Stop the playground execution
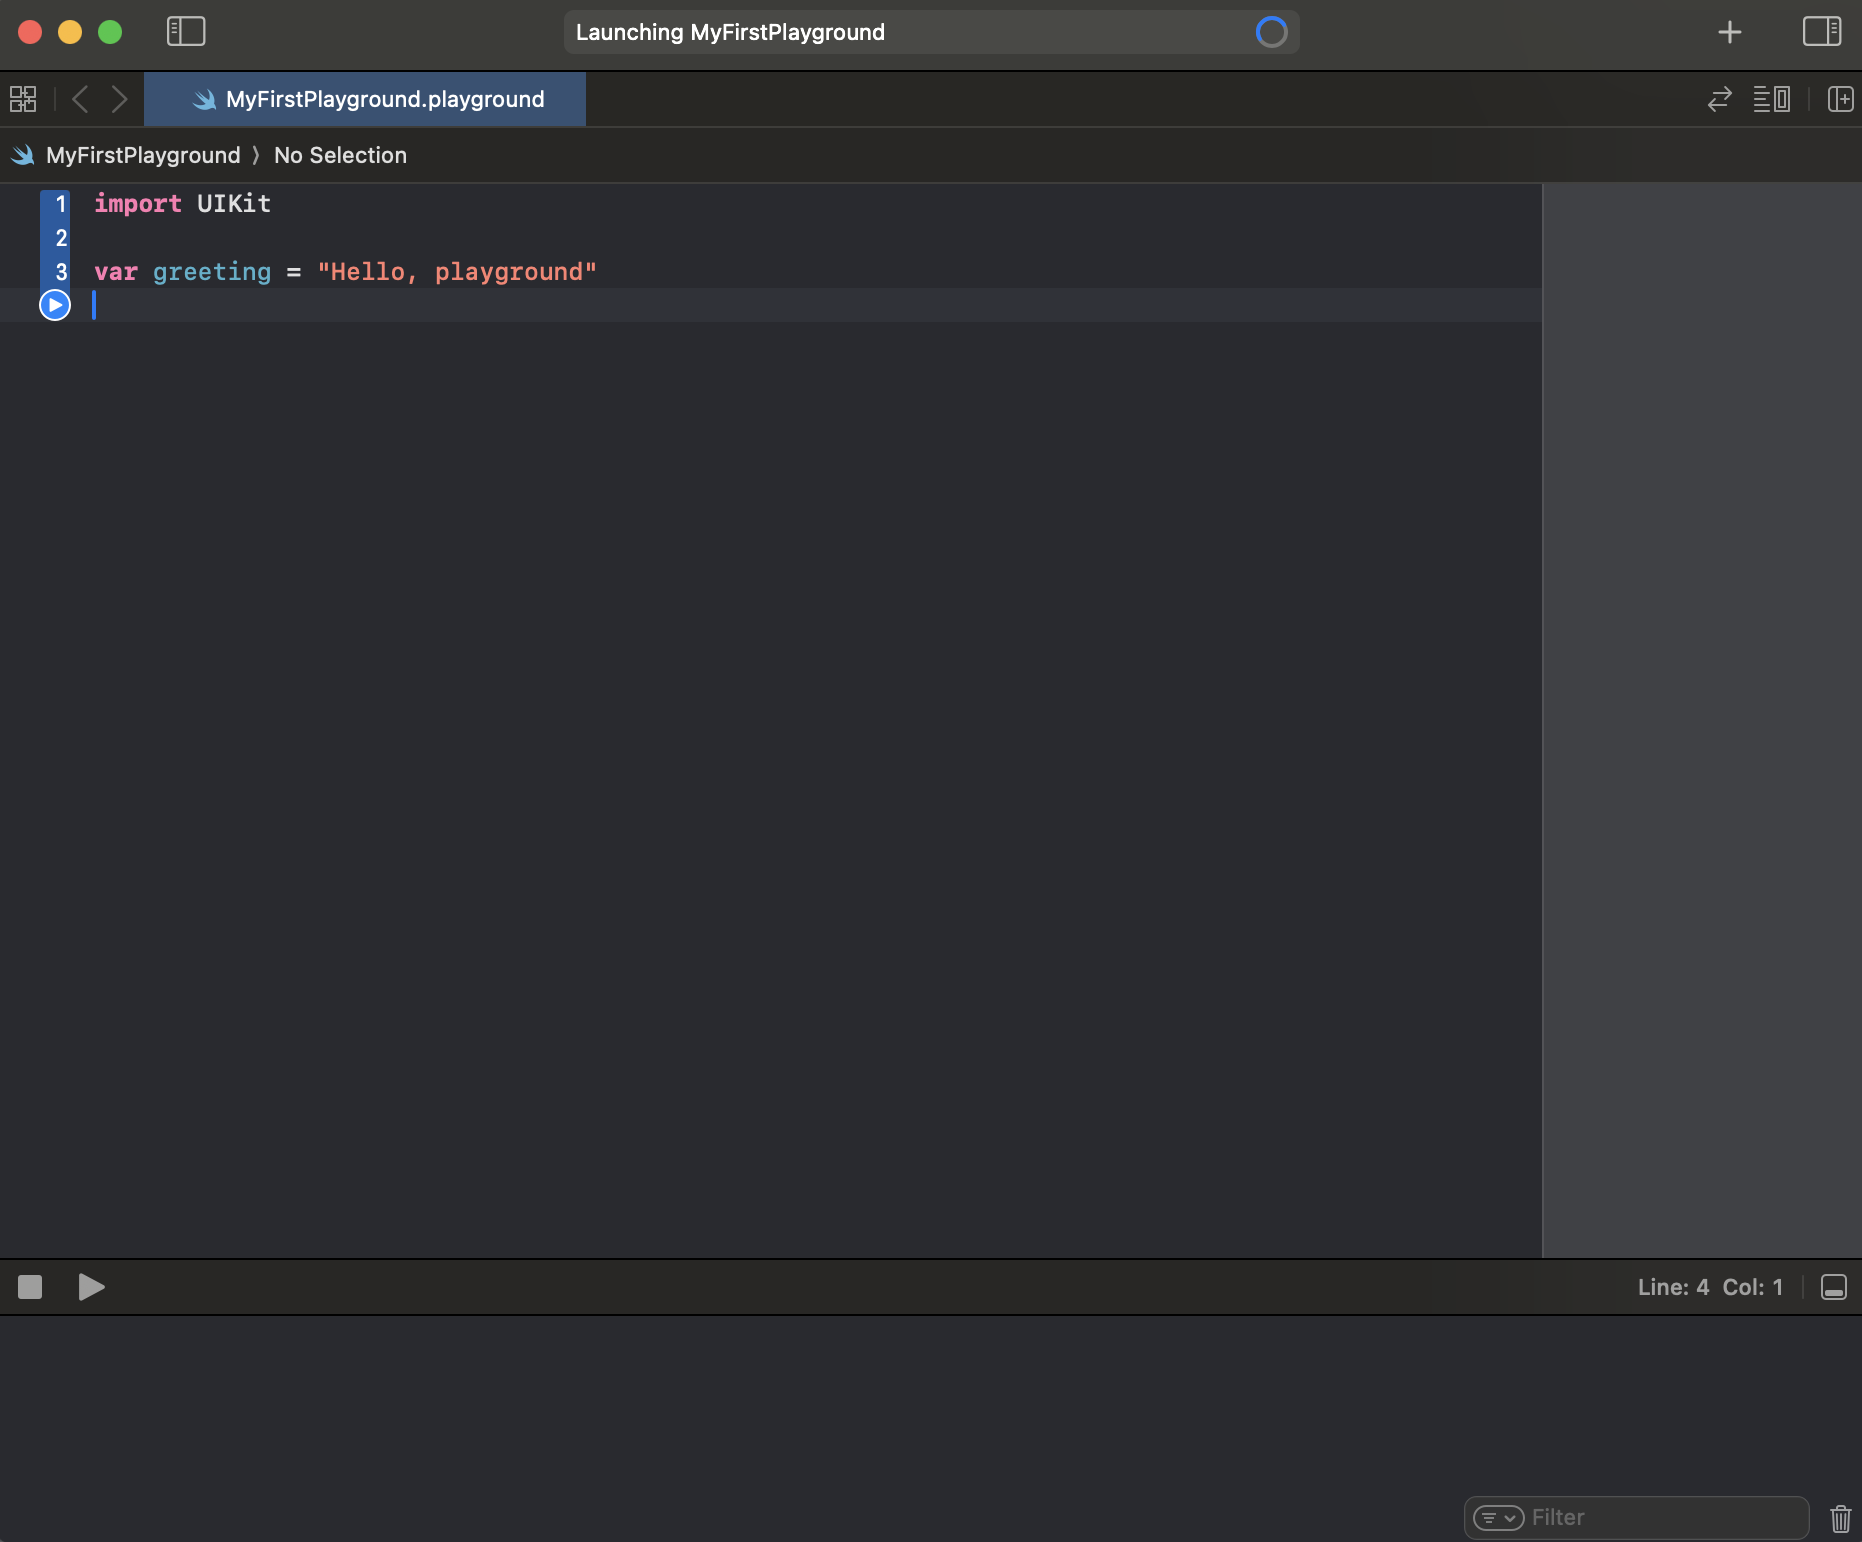Screen dimensions: 1862x1542 [x=30, y=1287]
